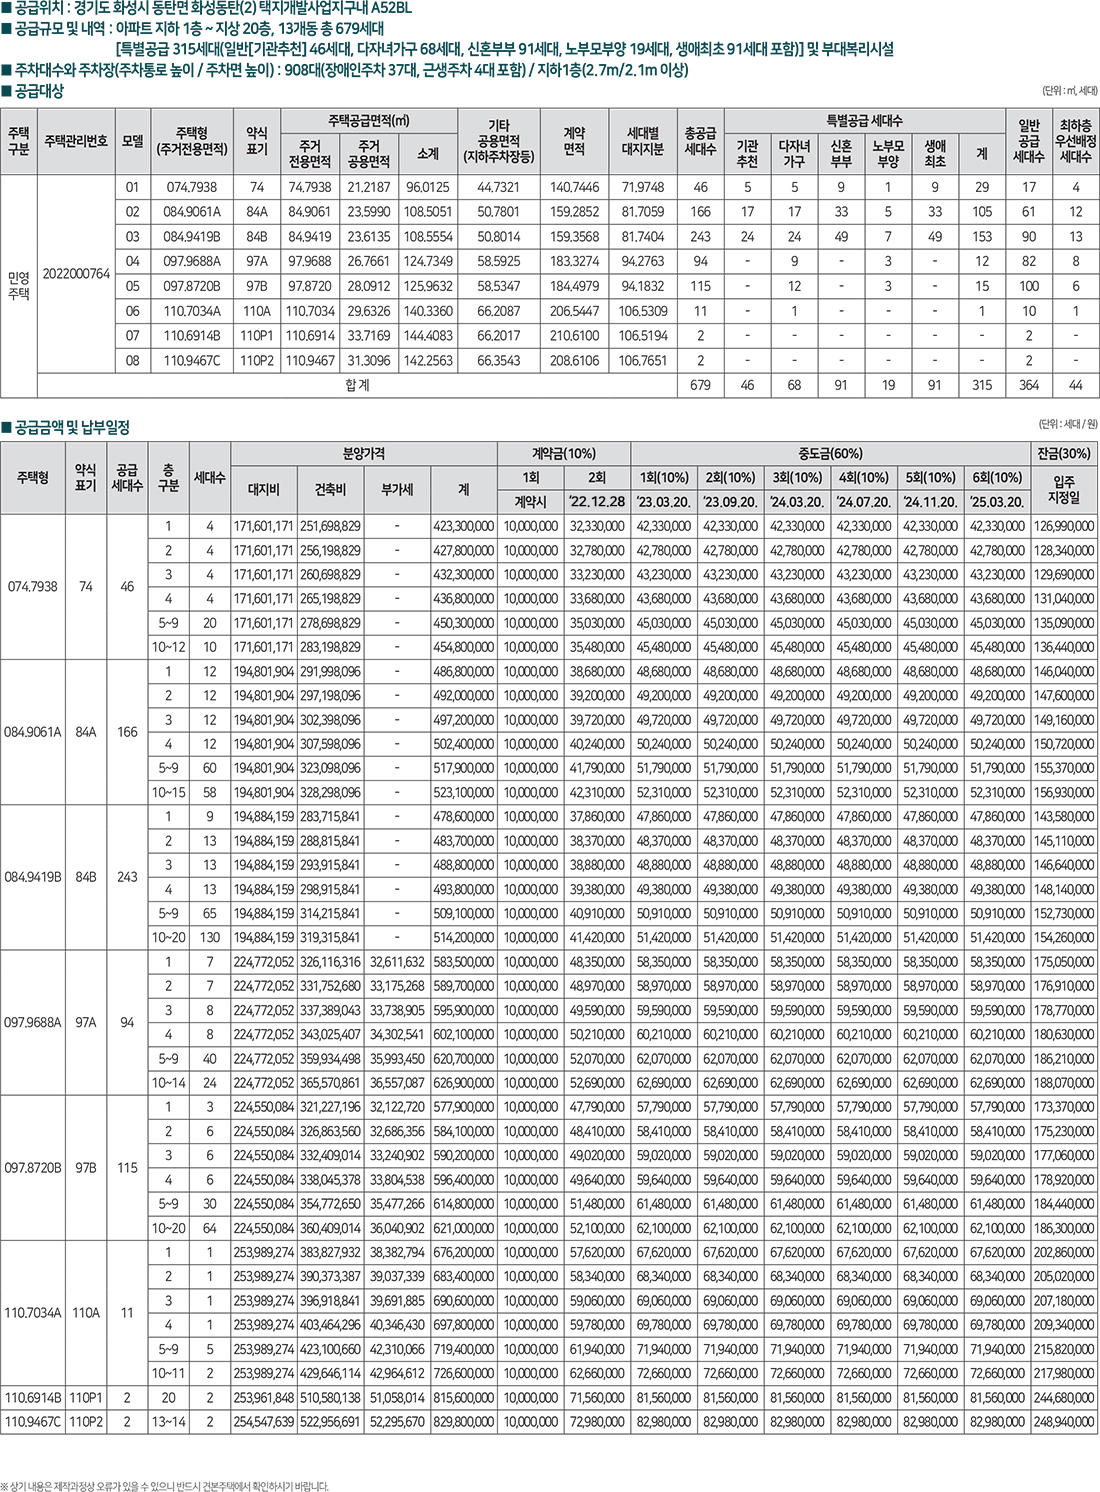The image size is (1100, 1492).
Task: Select total price 423,300,000
Action: (464, 526)
